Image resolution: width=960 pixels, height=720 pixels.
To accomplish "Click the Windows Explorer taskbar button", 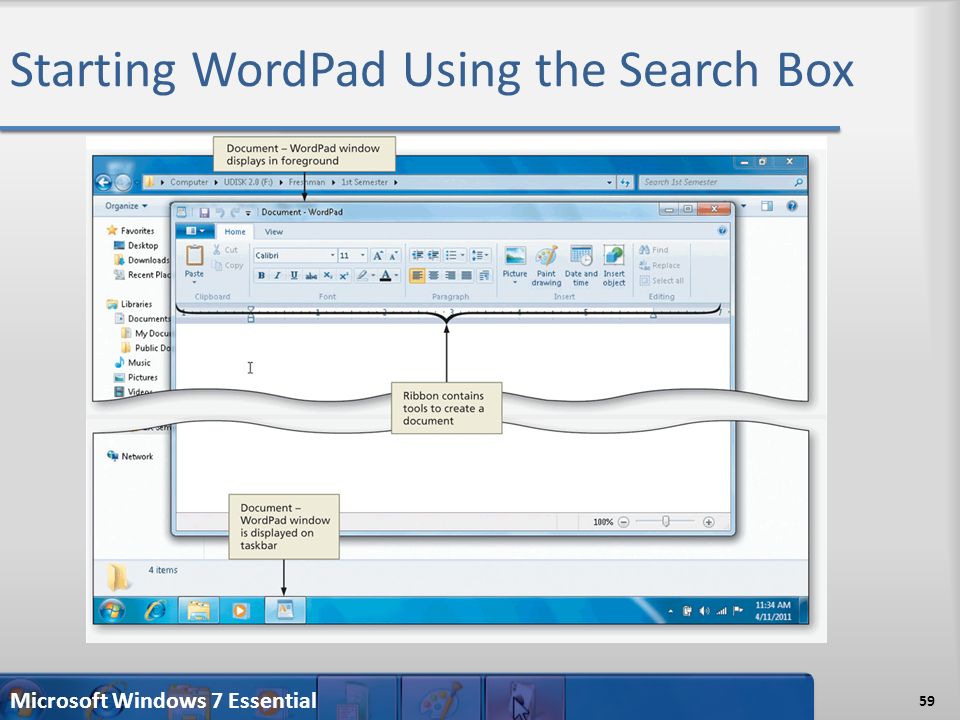I will click(198, 610).
